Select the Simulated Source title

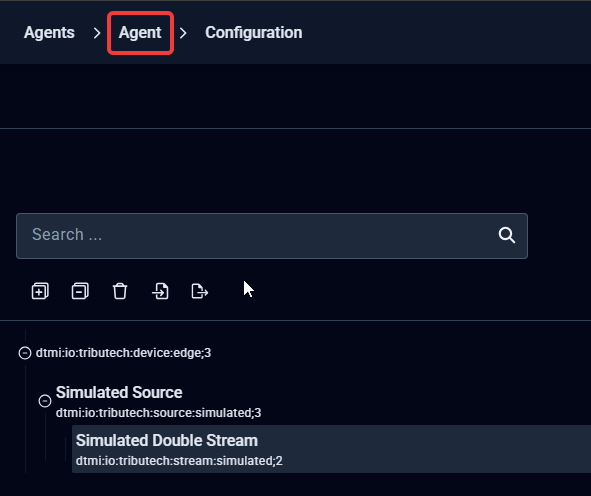click(x=119, y=392)
